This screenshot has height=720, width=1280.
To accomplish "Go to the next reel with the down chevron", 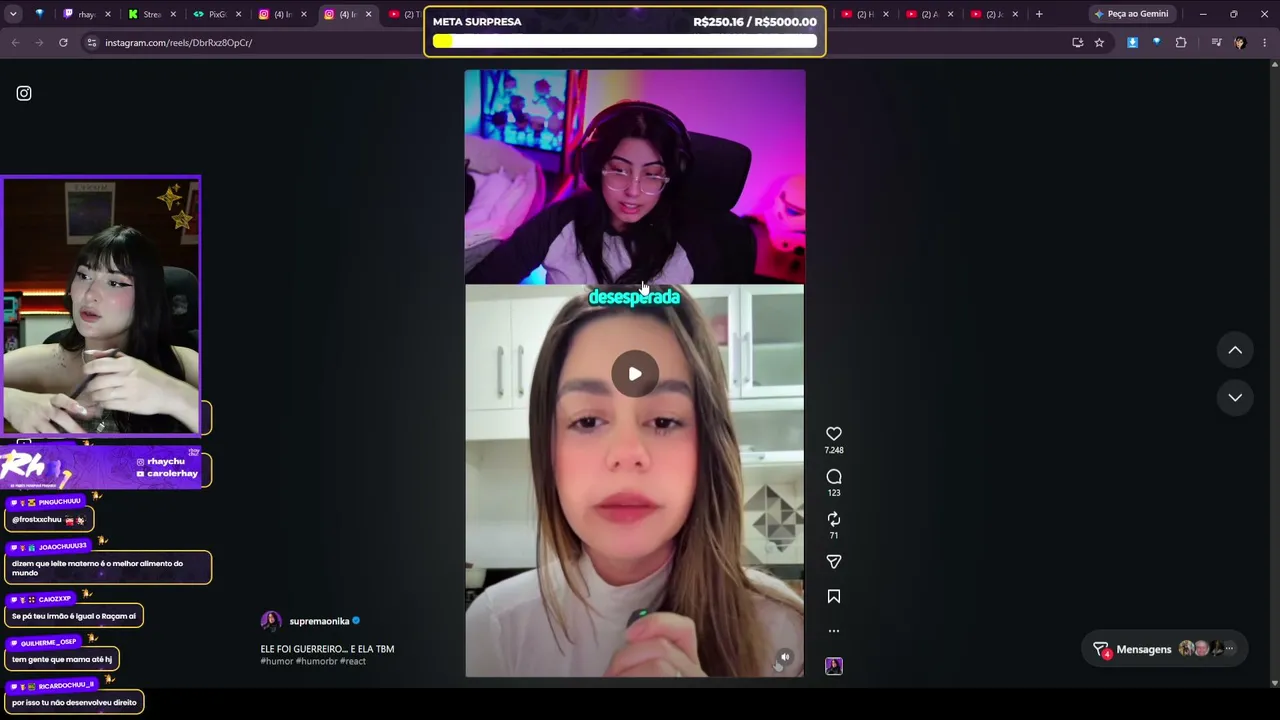I will pos(1235,397).
